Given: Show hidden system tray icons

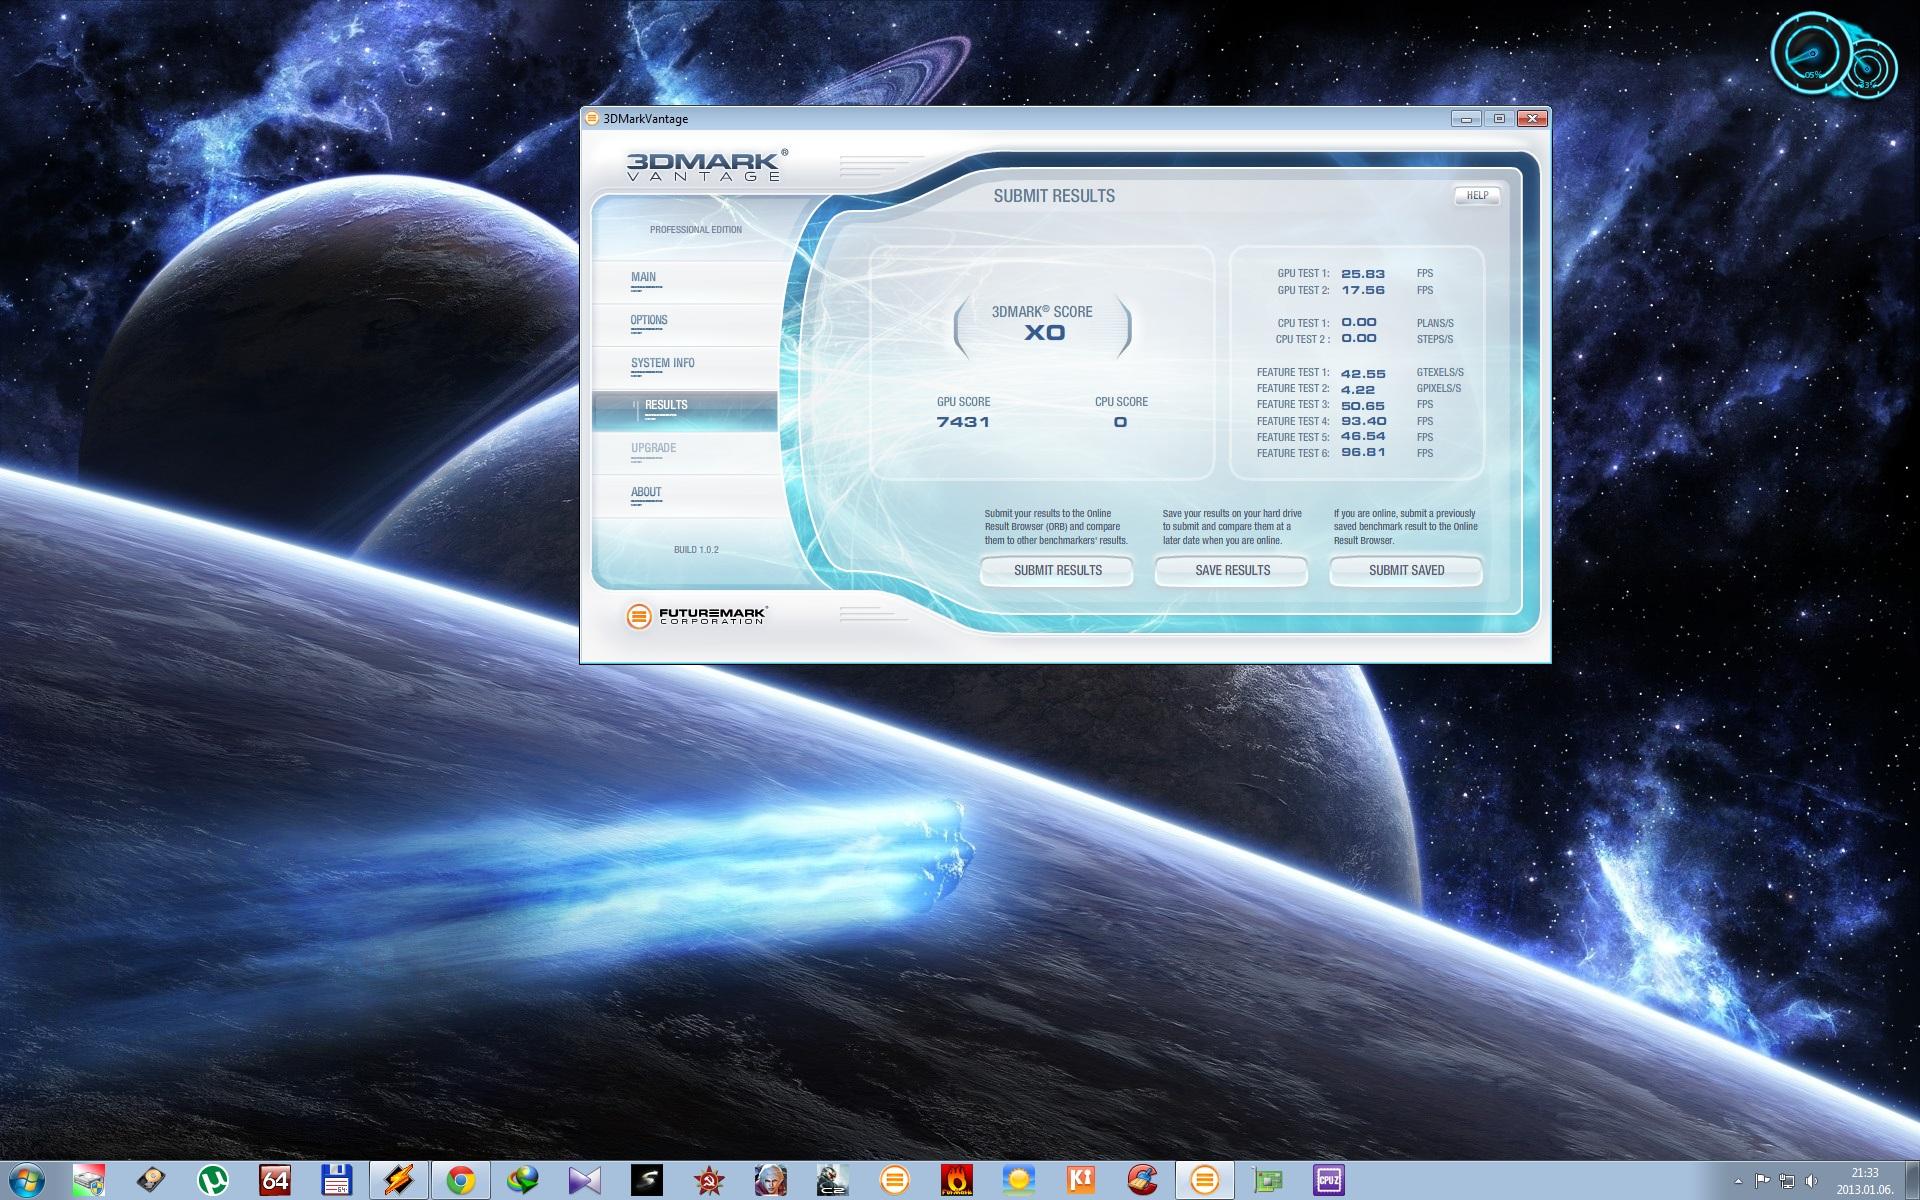Looking at the screenshot, I should coord(1736,1182).
